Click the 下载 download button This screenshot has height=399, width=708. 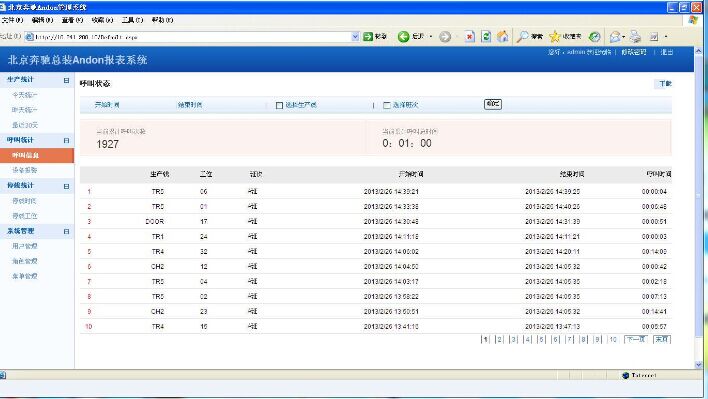pyautogui.click(x=665, y=84)
